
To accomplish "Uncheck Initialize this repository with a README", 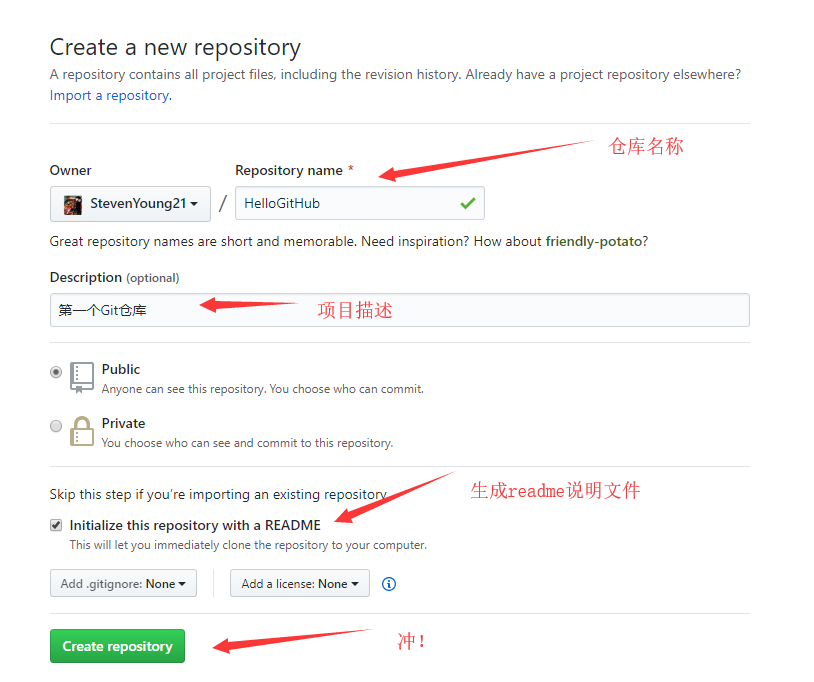I will pyautogui.click(x=56, y=525).
